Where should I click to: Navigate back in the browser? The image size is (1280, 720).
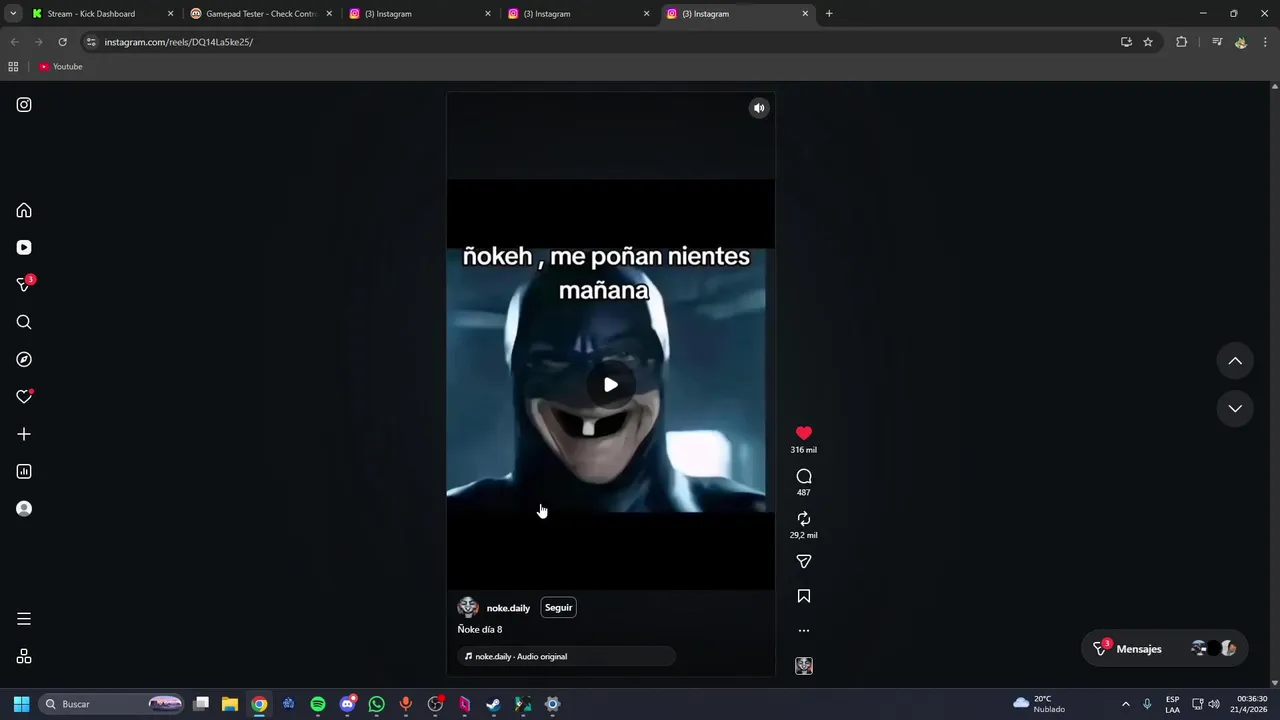click(x=14, y=42)
